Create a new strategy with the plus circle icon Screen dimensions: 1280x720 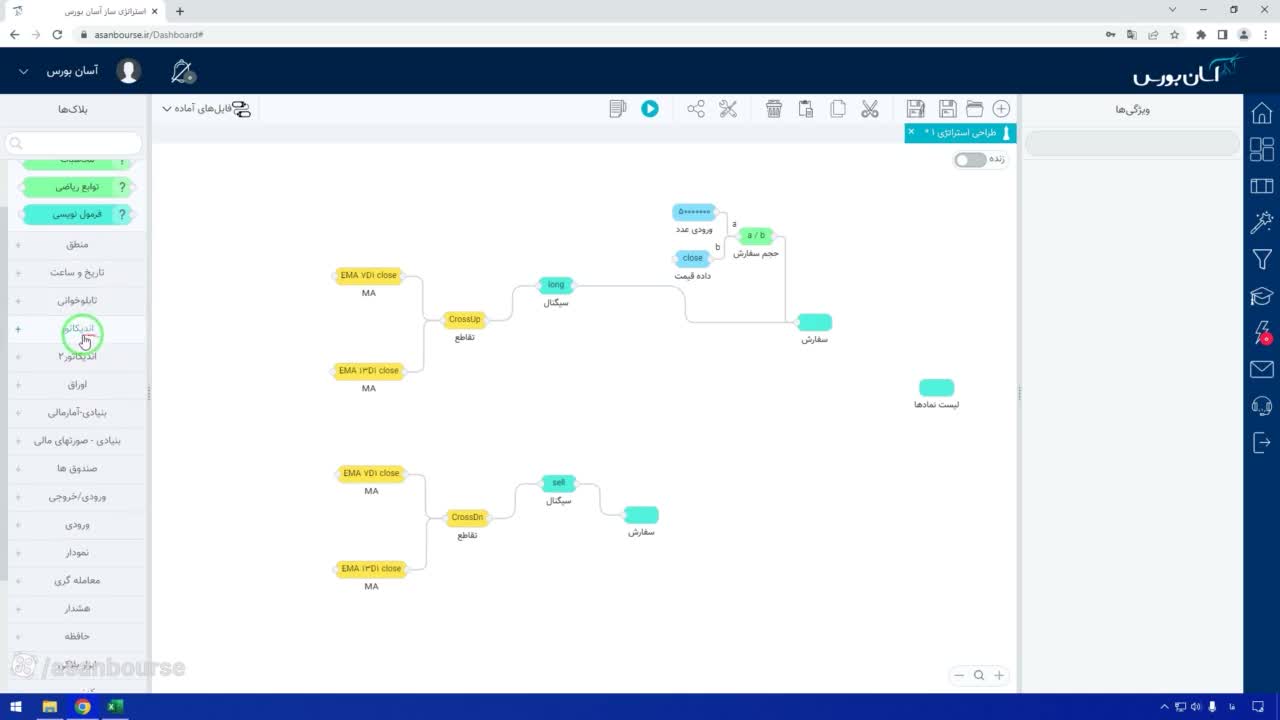(x=1001, y=109)
